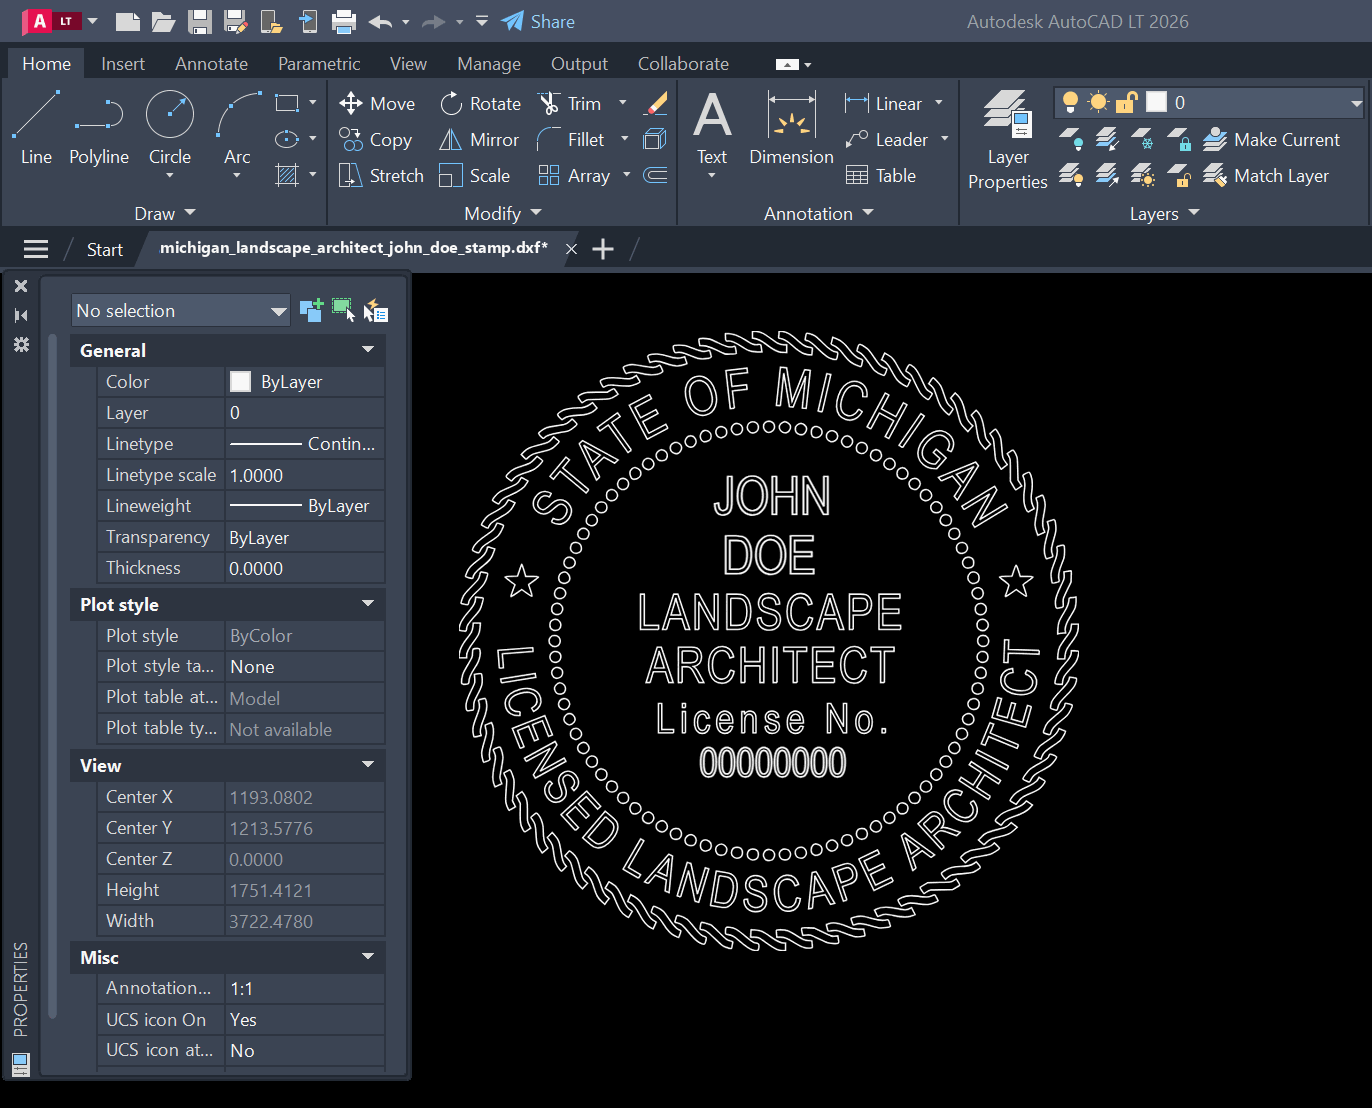Screen dimensions: 1372x1108
Task: Toggle PICKADD button in Properties palette
Action: (311, 310)
